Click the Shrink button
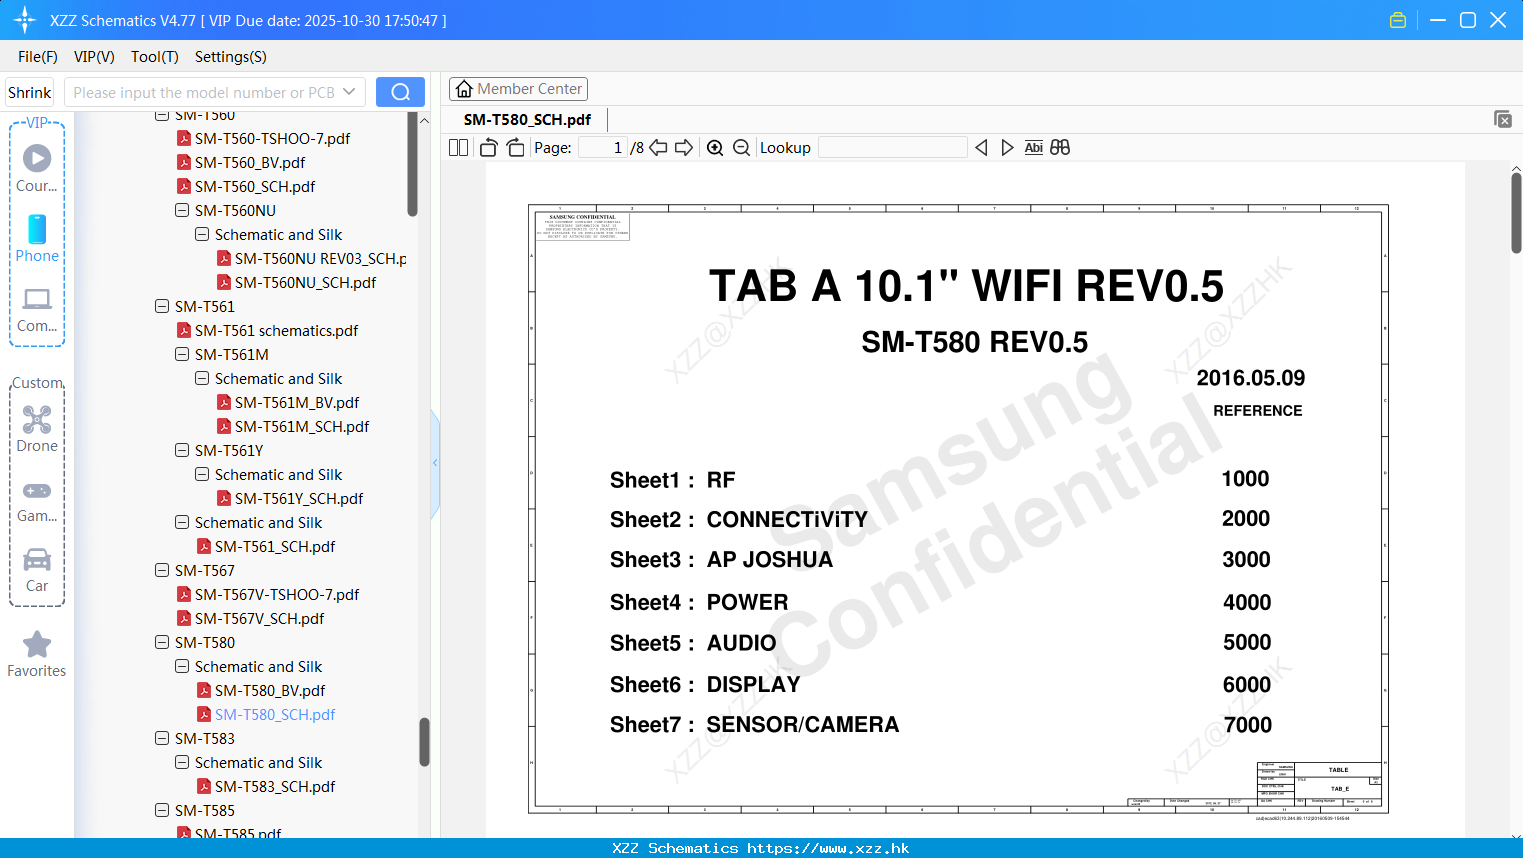 [x=30, y=92]
